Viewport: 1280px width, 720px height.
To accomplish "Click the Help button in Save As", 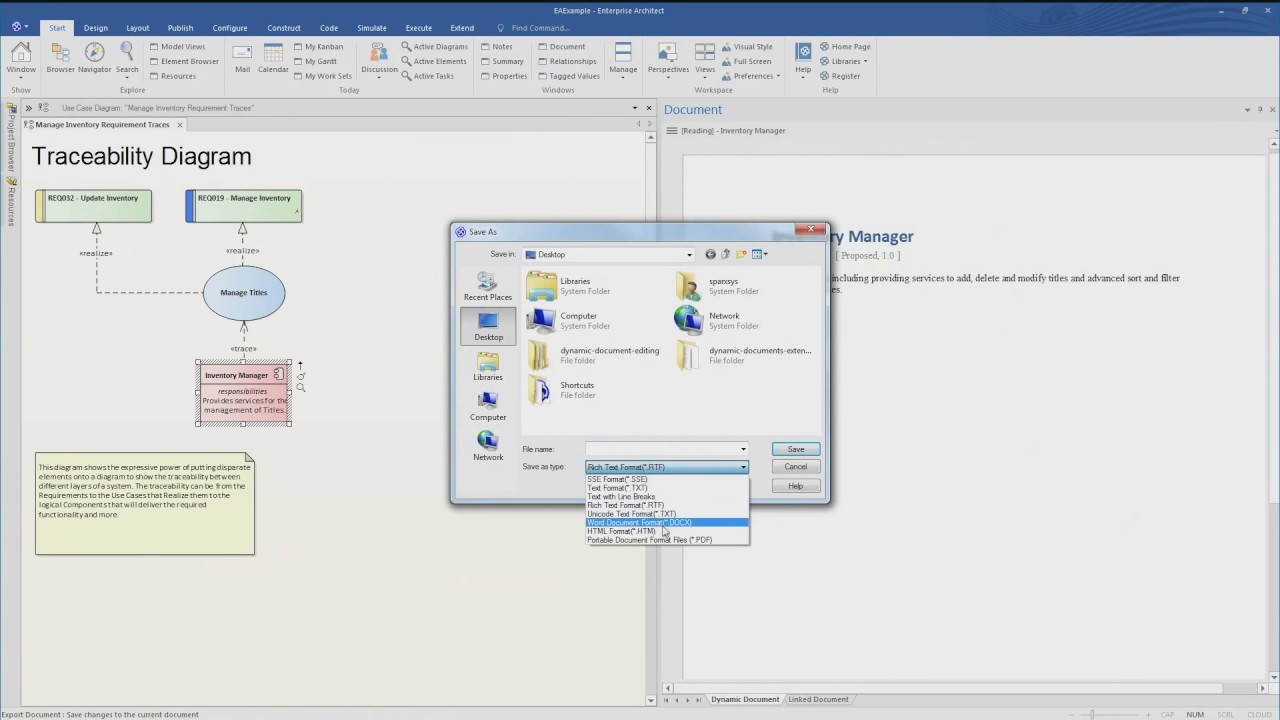I will coord(796,486).
